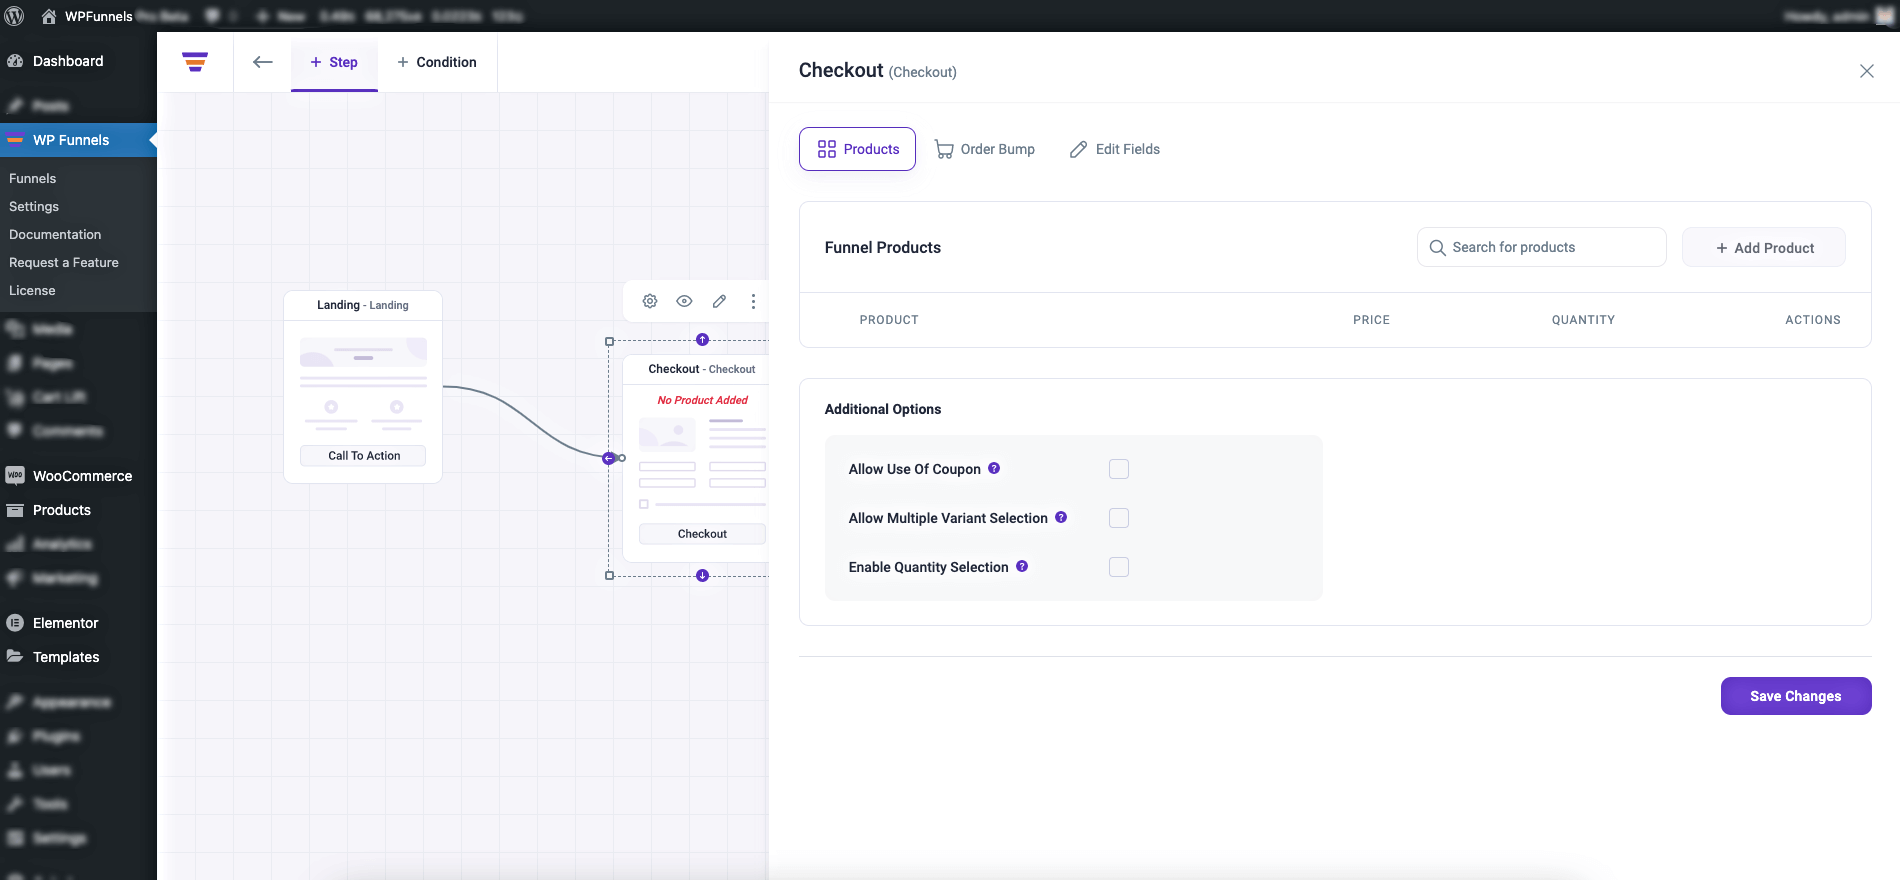The width and height of the screenshot is (1900, 880).
Task: Click the Edit Fields pencil icon
Action: pyautogui.click(x=1078, y=149)
